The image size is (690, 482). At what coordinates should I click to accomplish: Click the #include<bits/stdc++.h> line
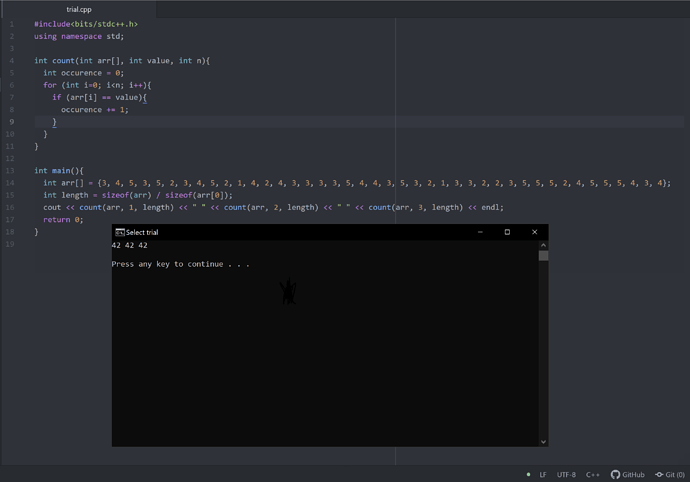86,24
